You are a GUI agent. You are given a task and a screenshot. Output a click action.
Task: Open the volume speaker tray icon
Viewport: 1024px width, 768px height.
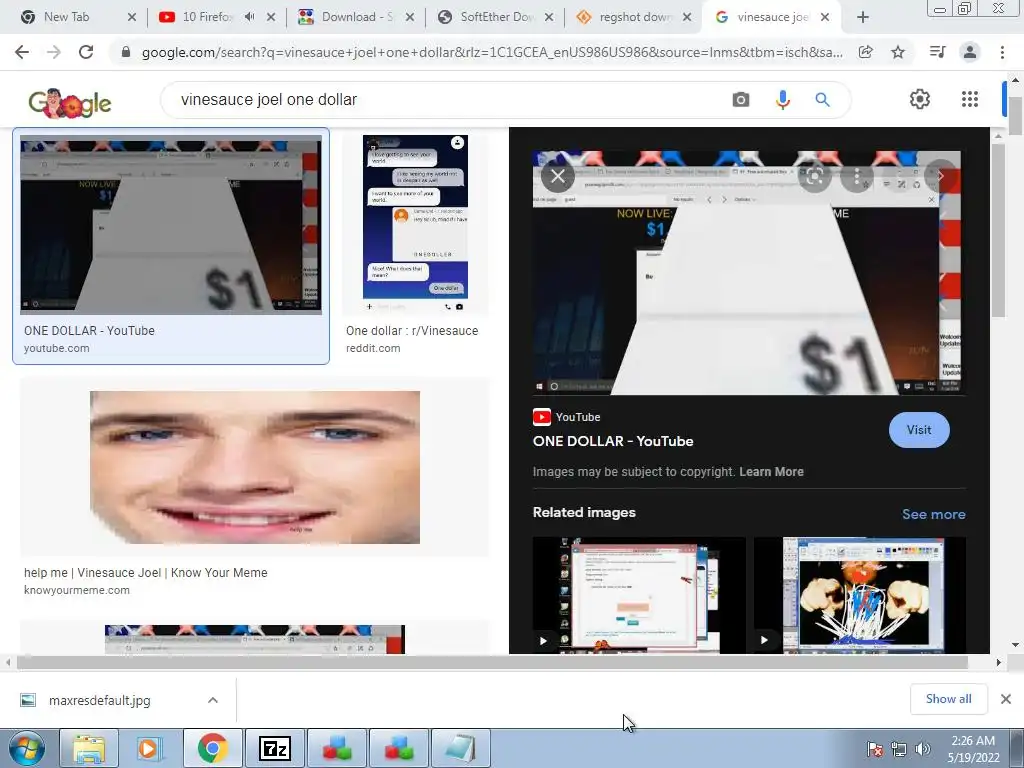(923, 749)
